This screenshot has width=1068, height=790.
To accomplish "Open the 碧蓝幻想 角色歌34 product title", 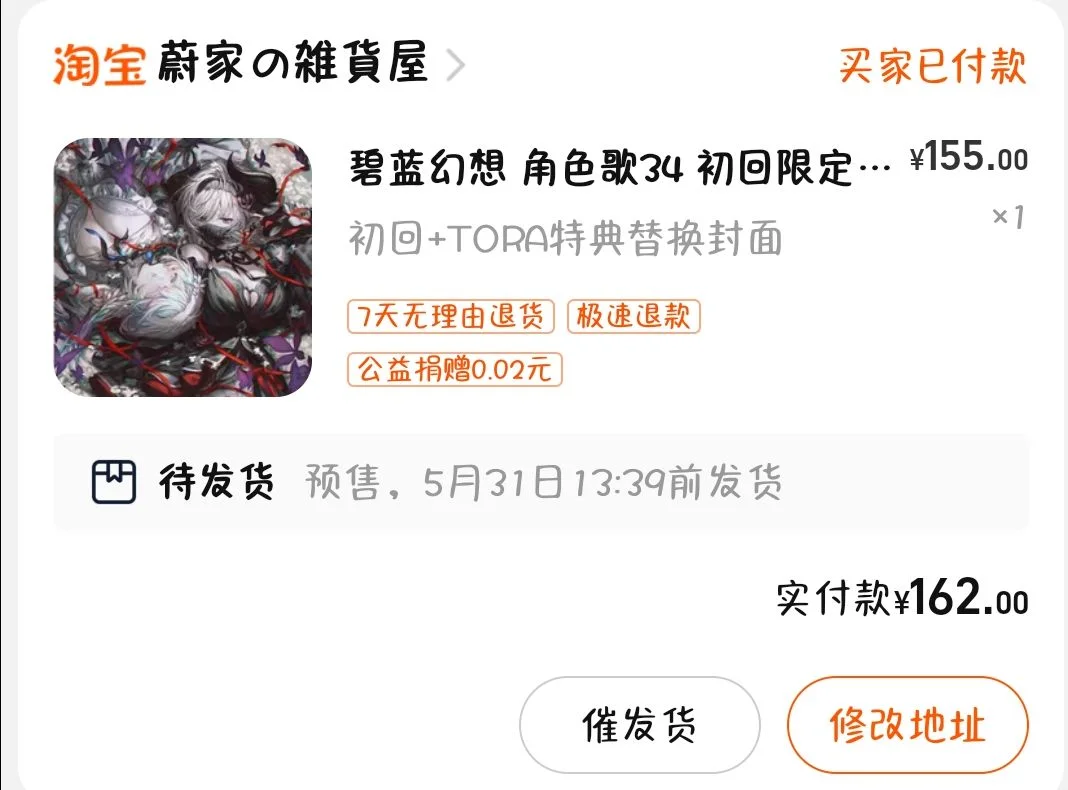I will 620,168.
